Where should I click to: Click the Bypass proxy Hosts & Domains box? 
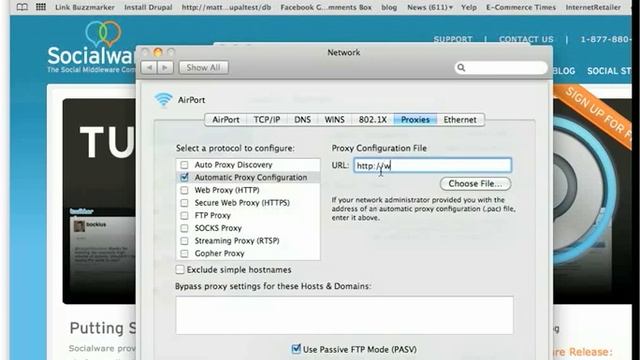pyautogui.click(x=344, y=315)
